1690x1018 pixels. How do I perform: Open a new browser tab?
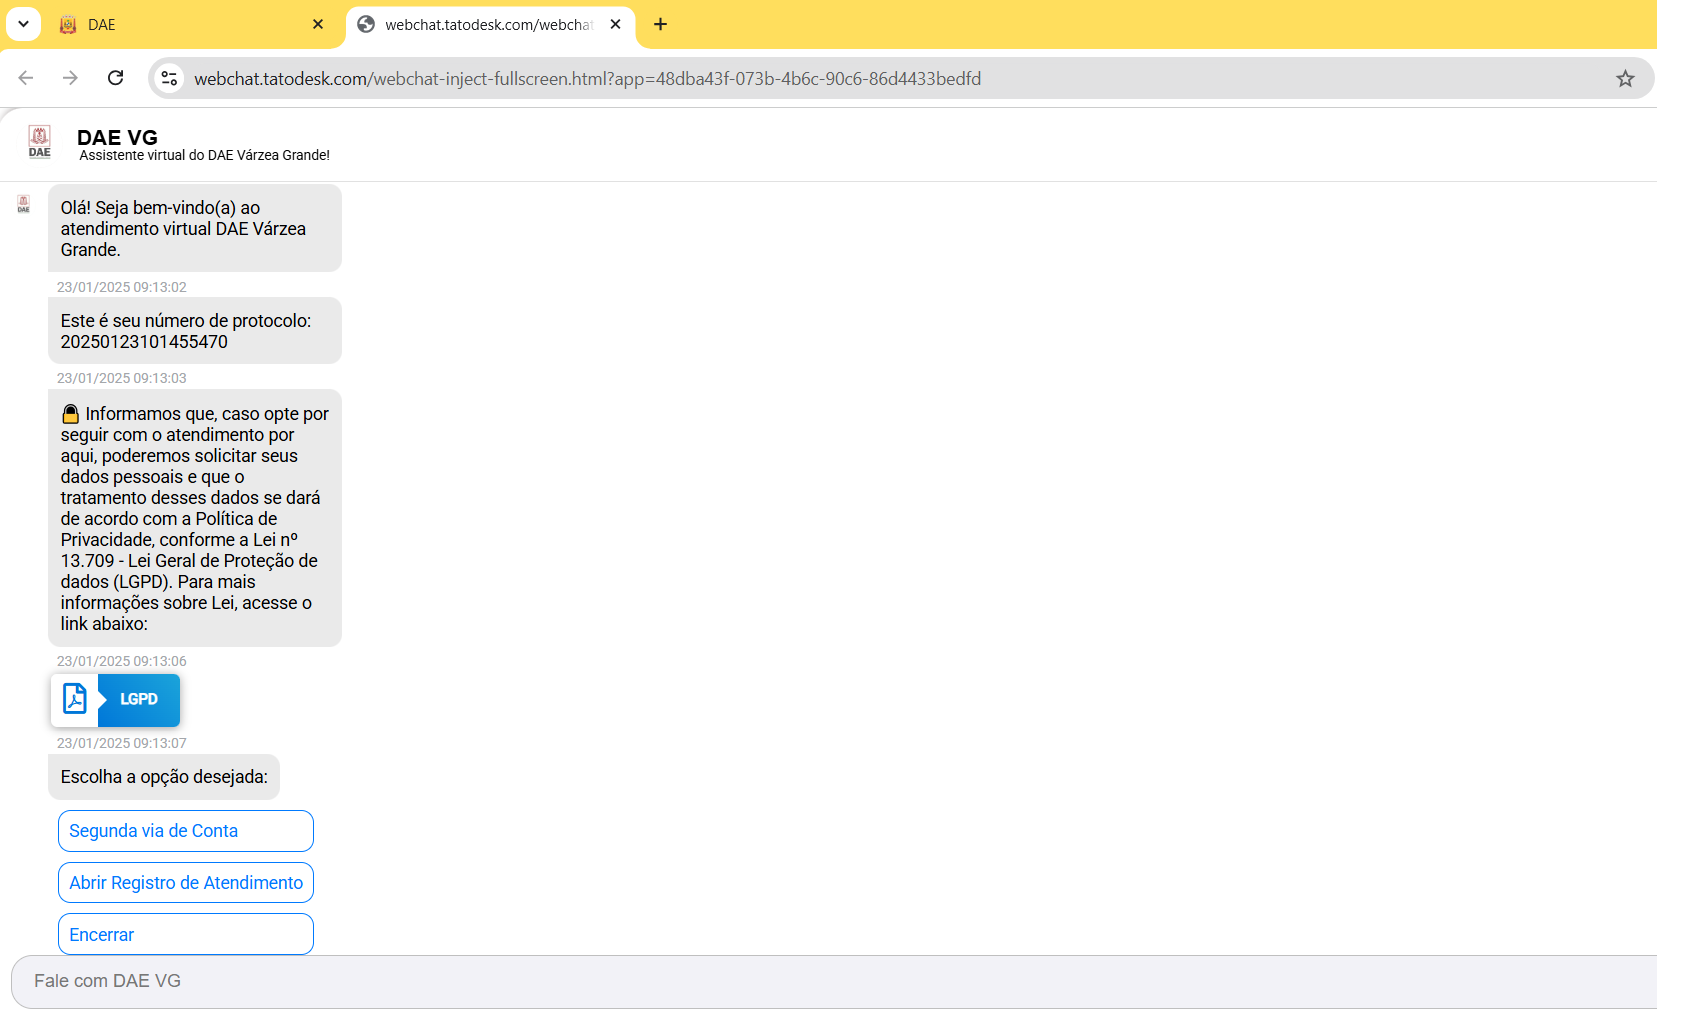660,24
